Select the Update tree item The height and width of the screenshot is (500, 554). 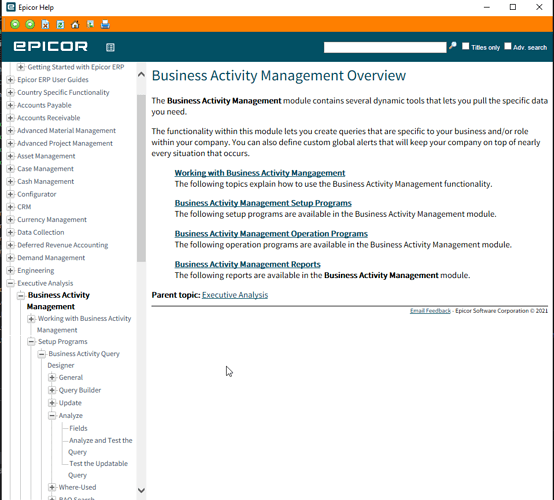pos(70,403)
